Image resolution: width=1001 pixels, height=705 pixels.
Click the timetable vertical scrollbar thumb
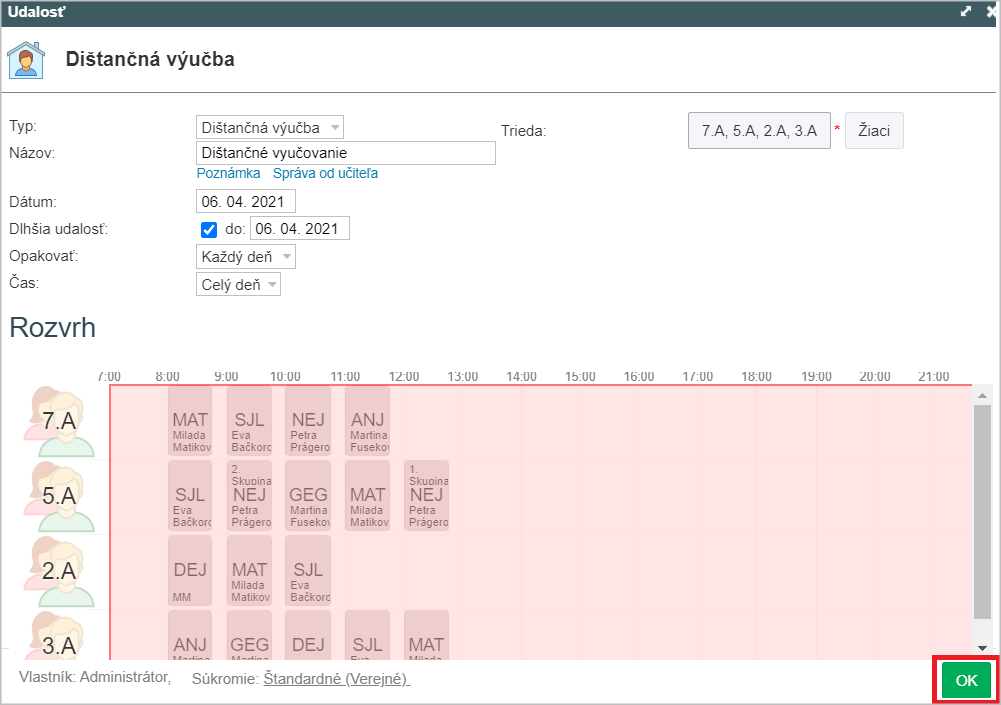[x=982, y=511]
